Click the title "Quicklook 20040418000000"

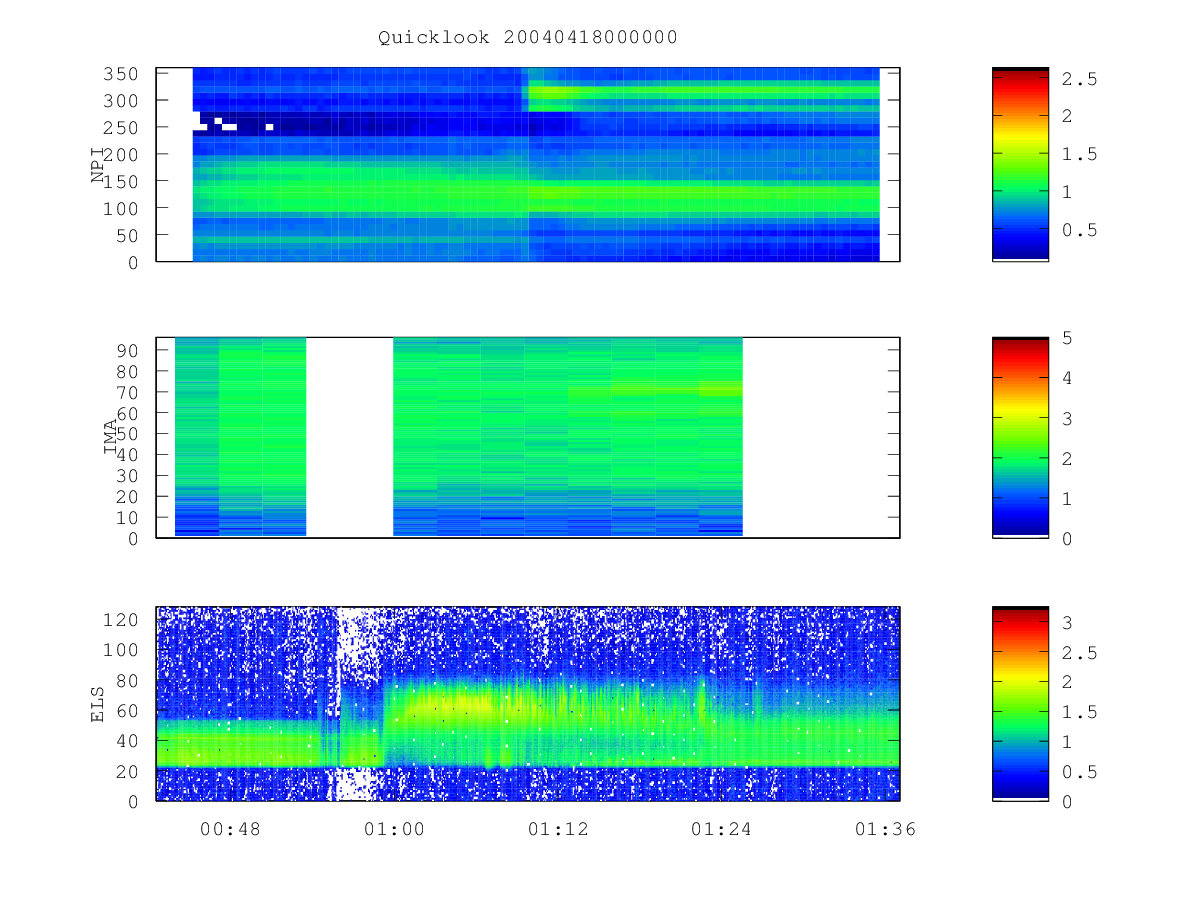(528, 37)
